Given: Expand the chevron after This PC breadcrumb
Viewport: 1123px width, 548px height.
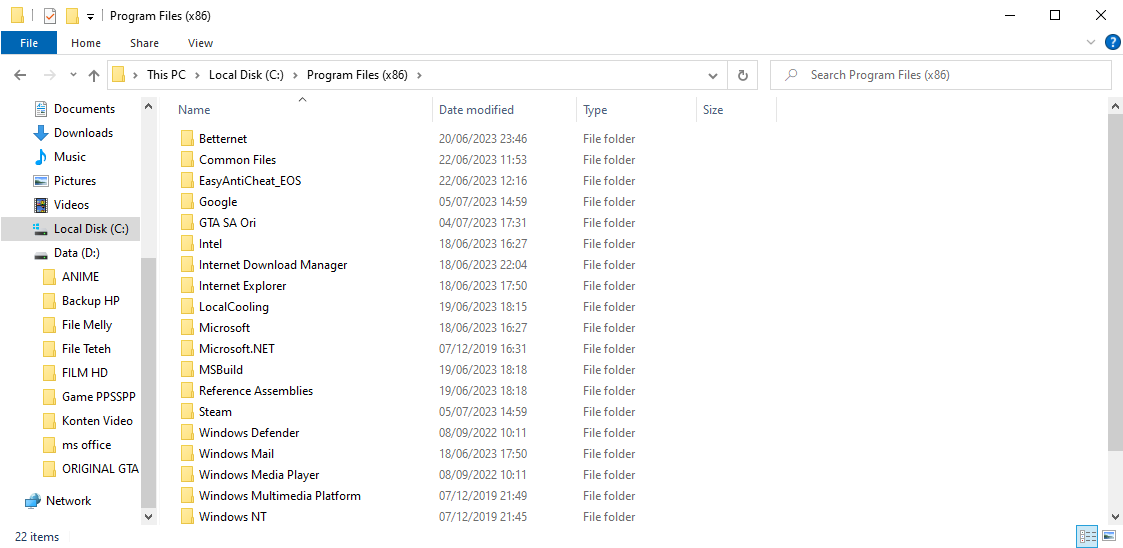Looking at the screenshot, I should tap(197, 74).
